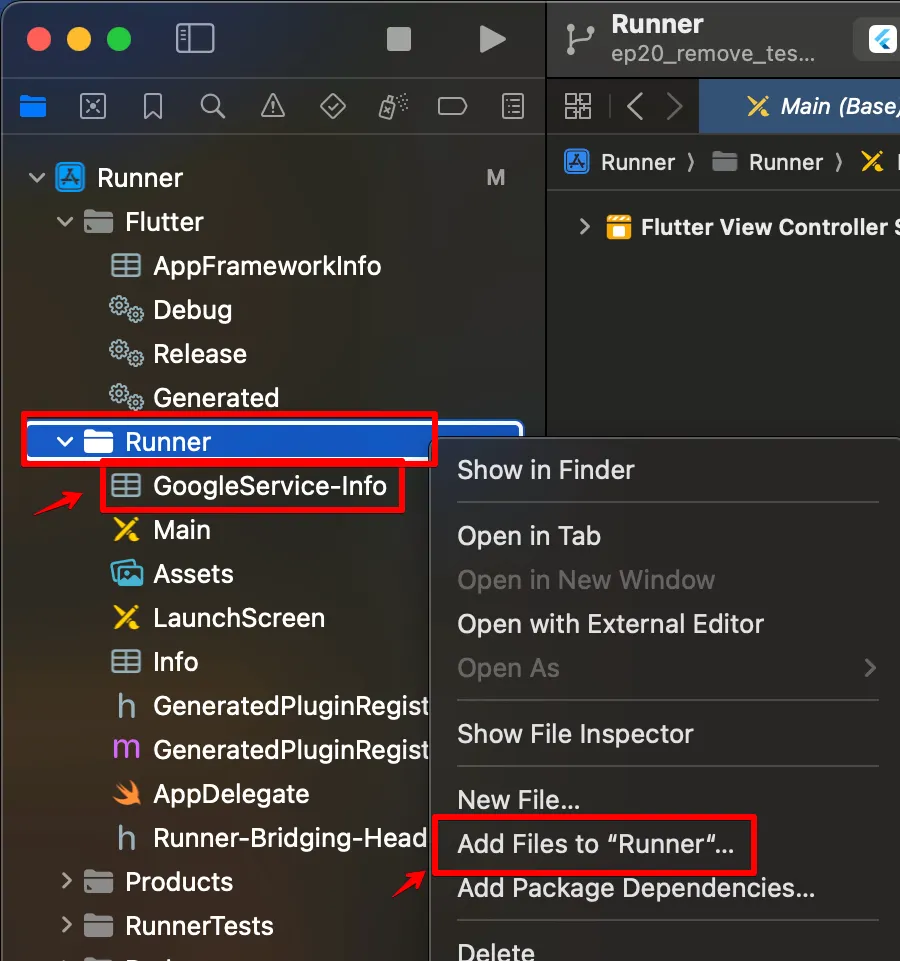Select the Runner project item

point(119,178)
